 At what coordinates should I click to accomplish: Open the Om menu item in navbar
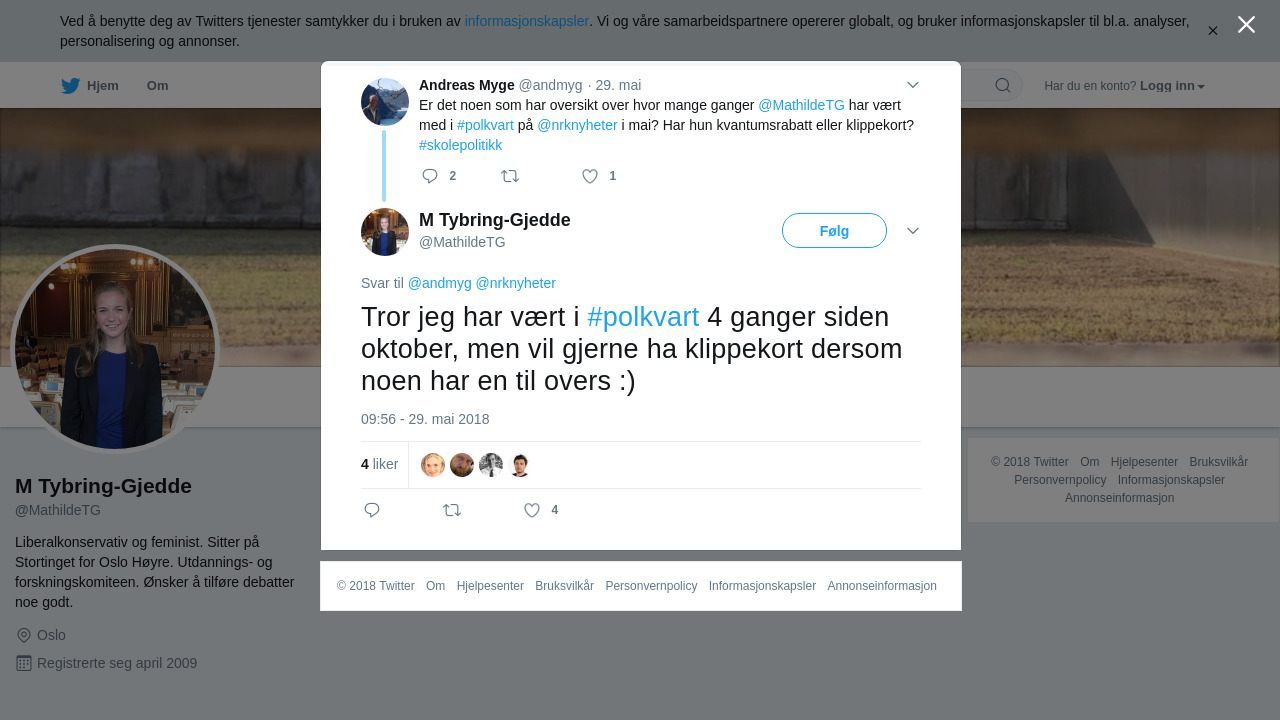pos(157,86)
